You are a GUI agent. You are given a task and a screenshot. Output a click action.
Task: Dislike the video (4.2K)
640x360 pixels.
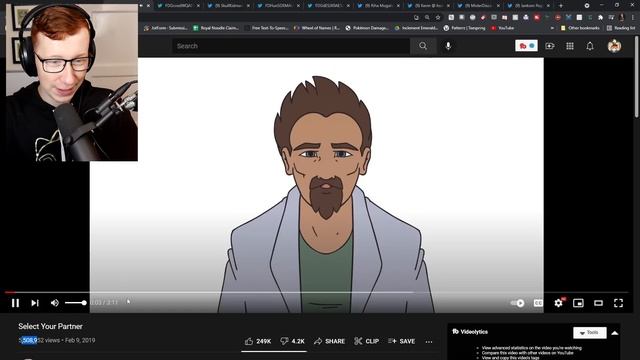pyautogui.click(x=292, y=341)
